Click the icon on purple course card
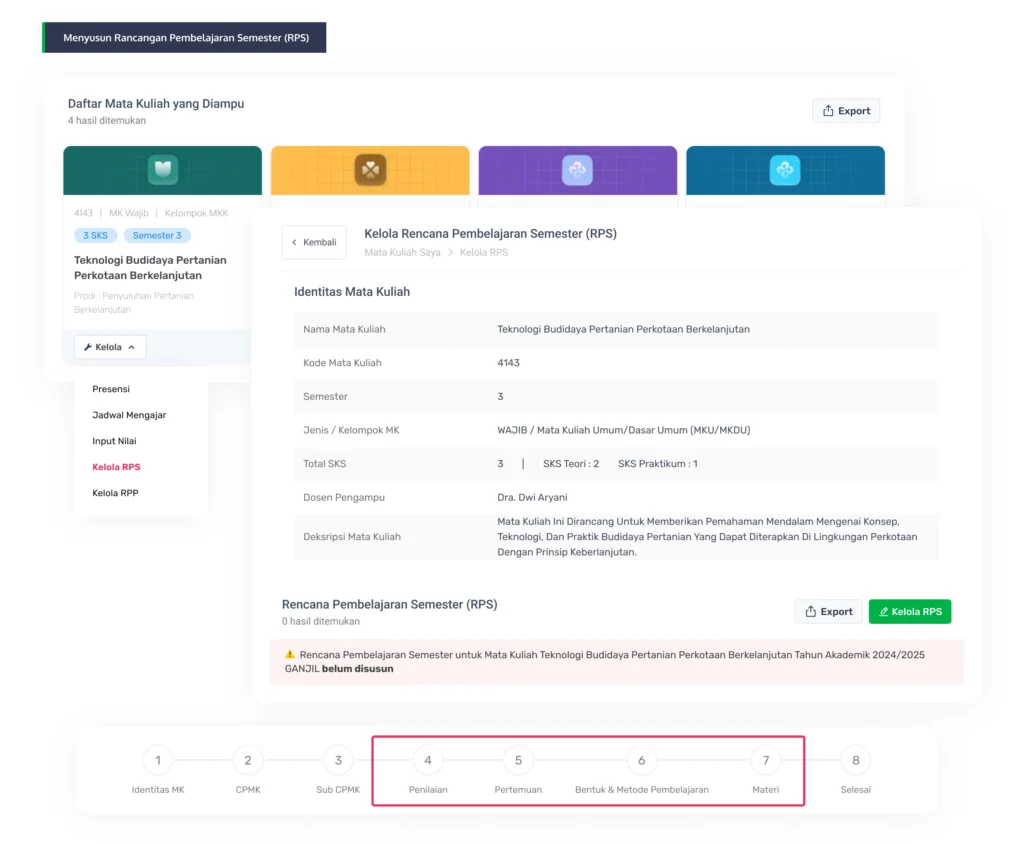Image resolution: width=1024 pixels, height=844 pixels. [577, 170]
